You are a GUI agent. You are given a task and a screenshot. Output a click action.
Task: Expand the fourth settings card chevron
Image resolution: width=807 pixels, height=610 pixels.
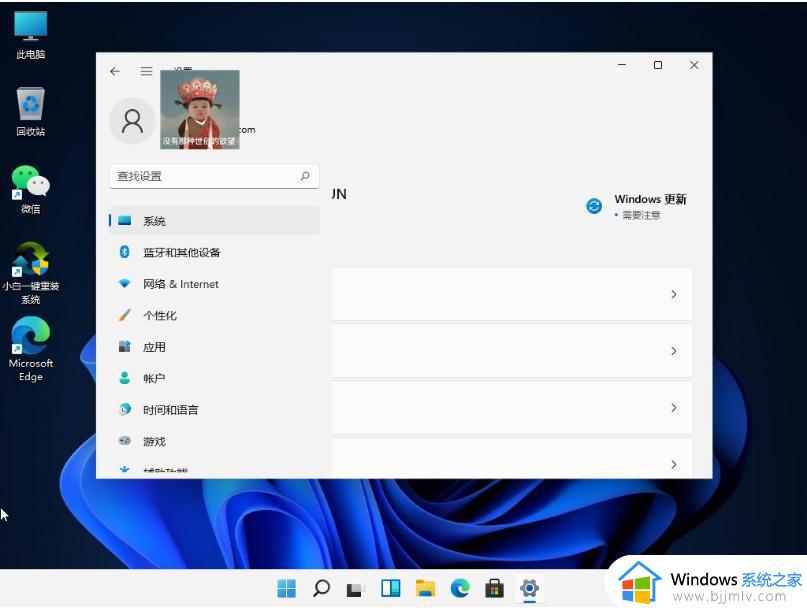[x=674, y=464]
